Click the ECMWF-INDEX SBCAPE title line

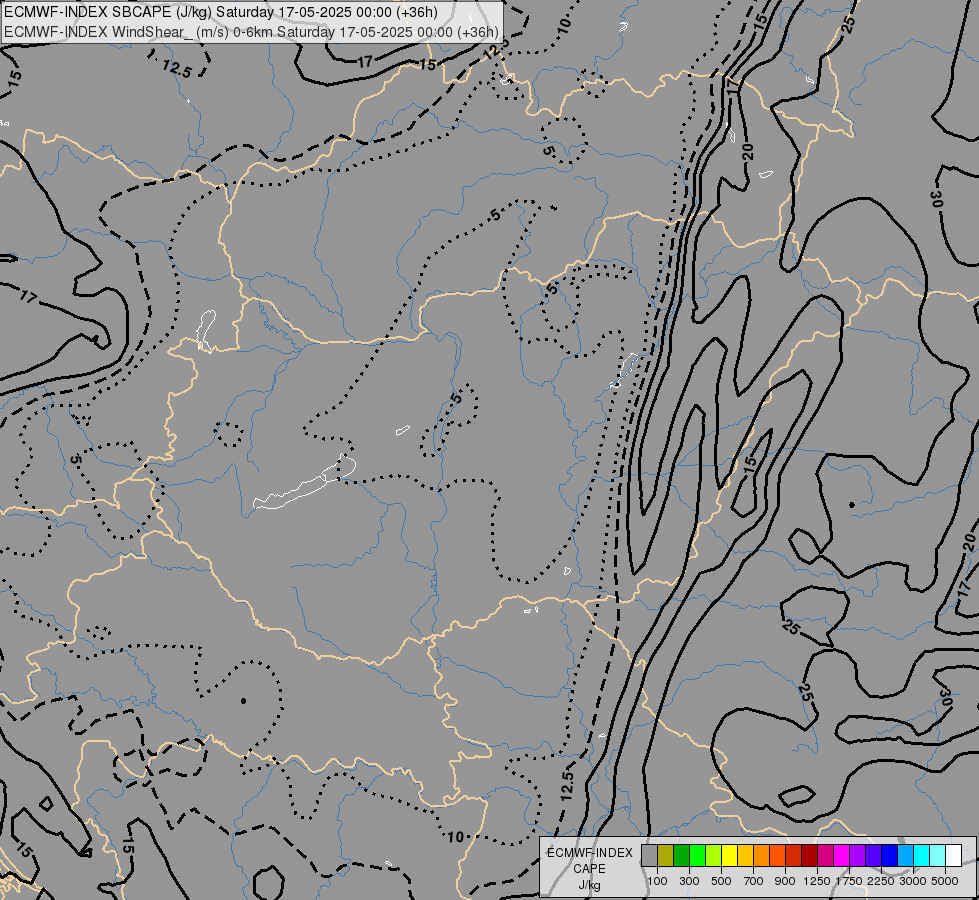pos(220,12)
